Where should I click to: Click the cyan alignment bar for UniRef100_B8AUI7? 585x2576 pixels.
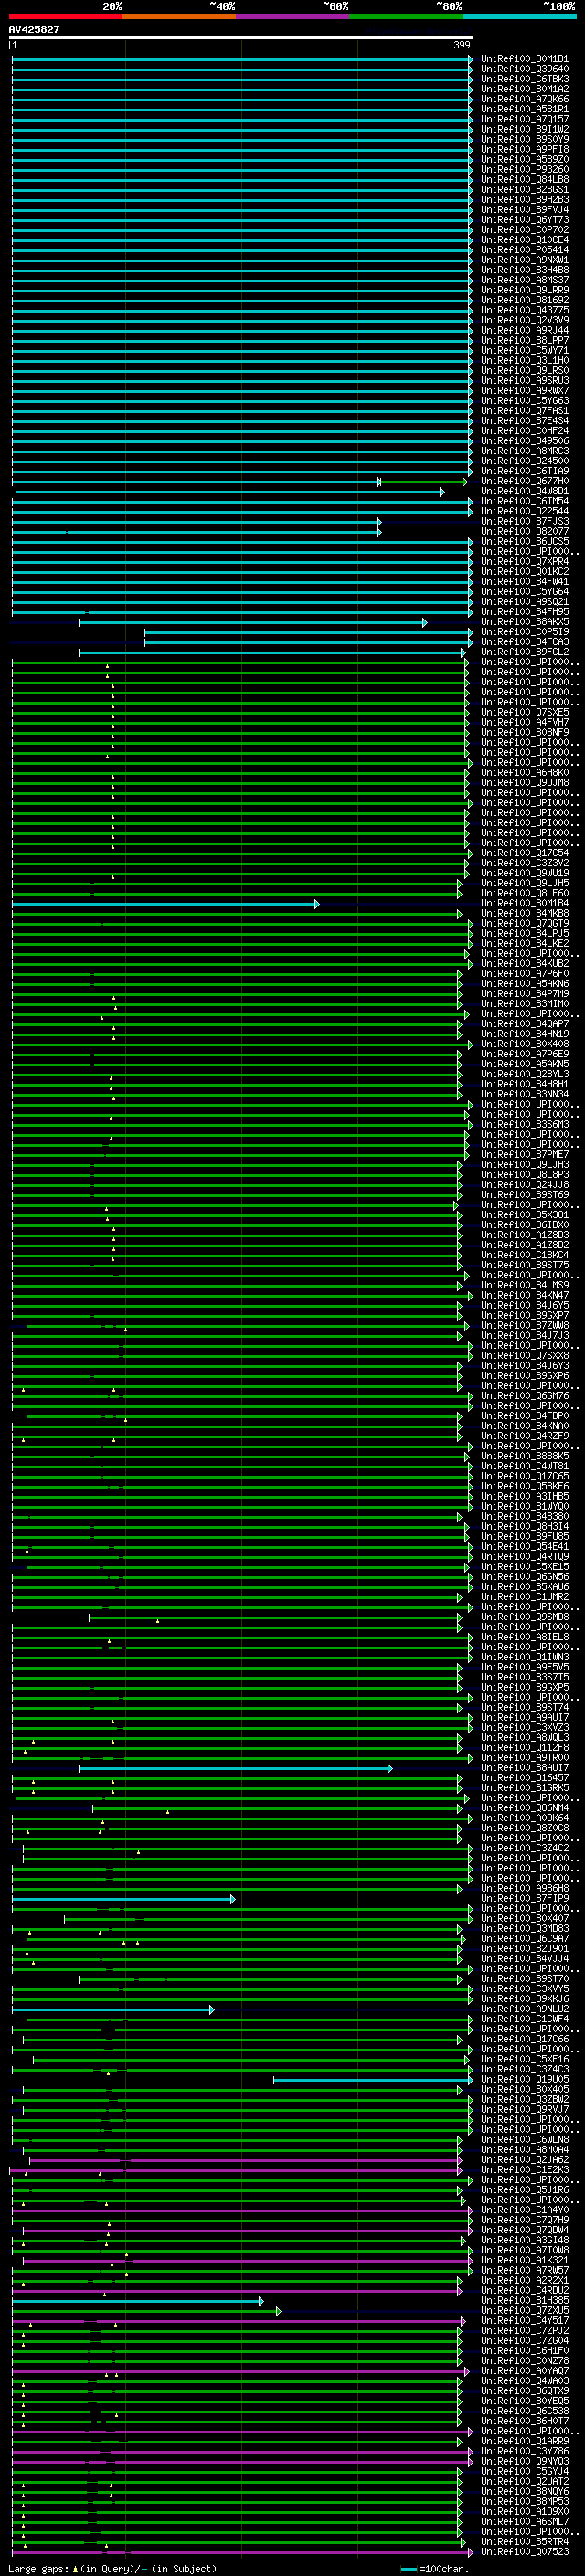[235, 1769]
